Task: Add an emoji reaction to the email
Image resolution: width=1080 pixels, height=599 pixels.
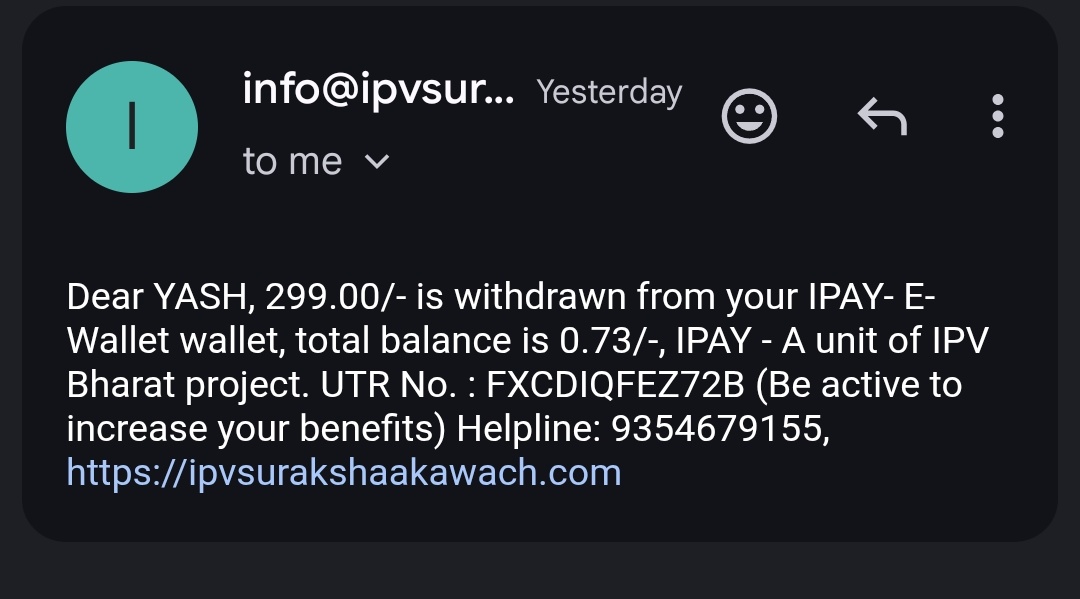Action: point(749,119)
